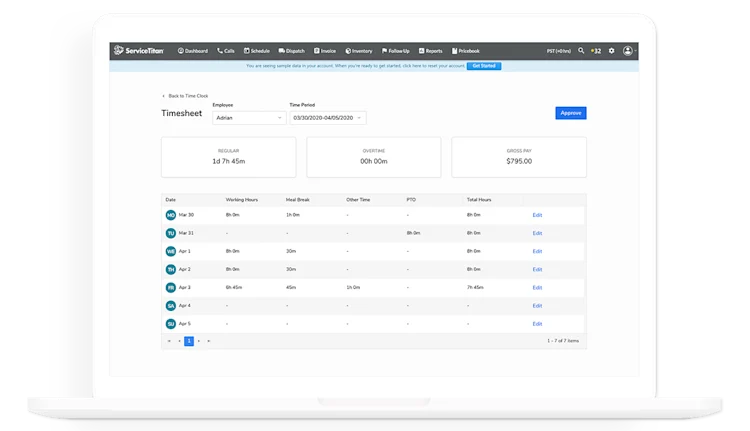
Task: Open the FollowUp section
Action: tap(396, 51)
